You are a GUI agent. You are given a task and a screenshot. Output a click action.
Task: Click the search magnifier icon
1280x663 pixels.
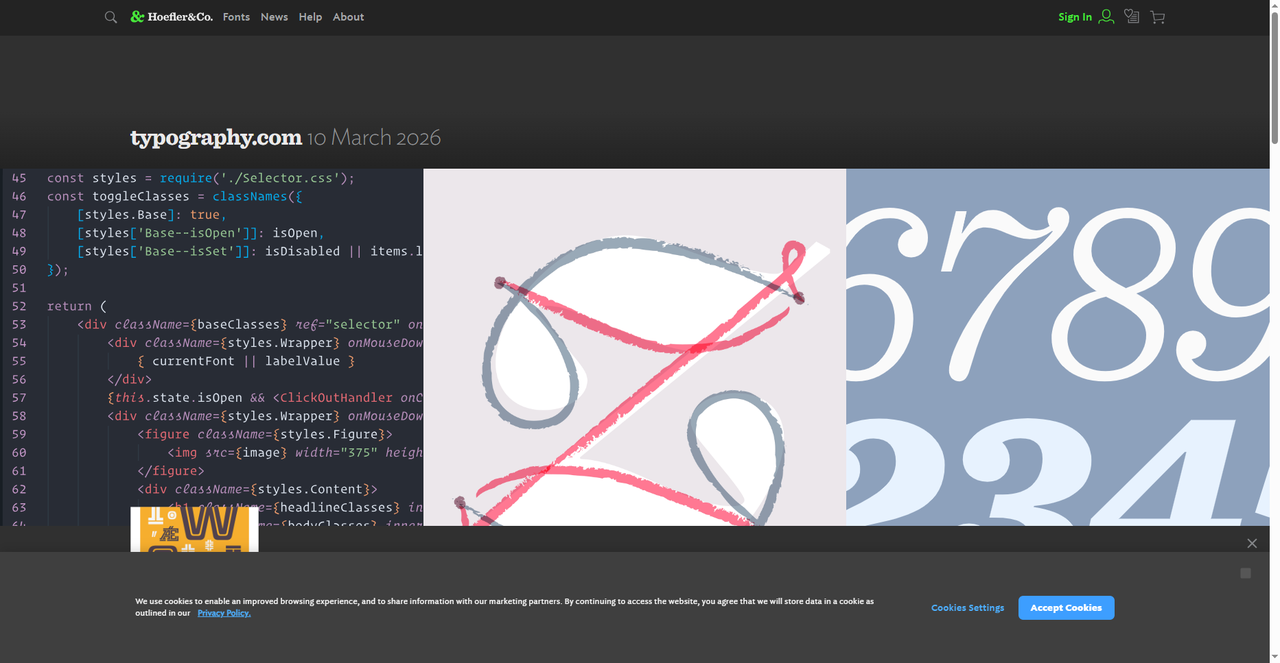coord(111,17)
